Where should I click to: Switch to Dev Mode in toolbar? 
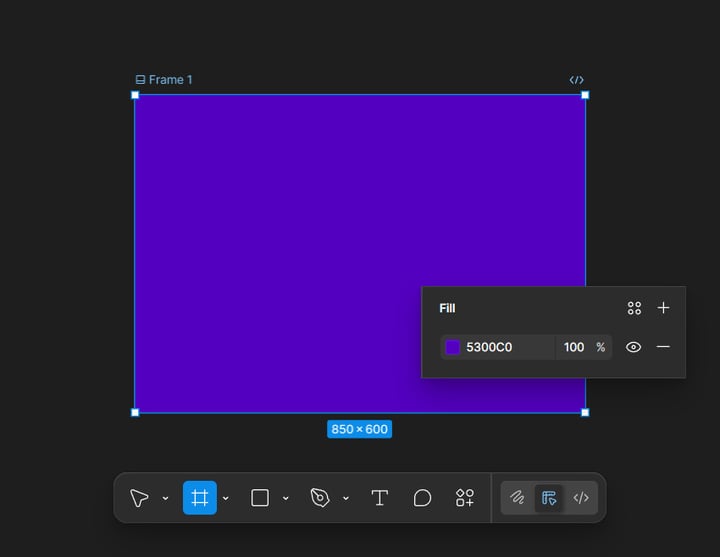(581, 498)
